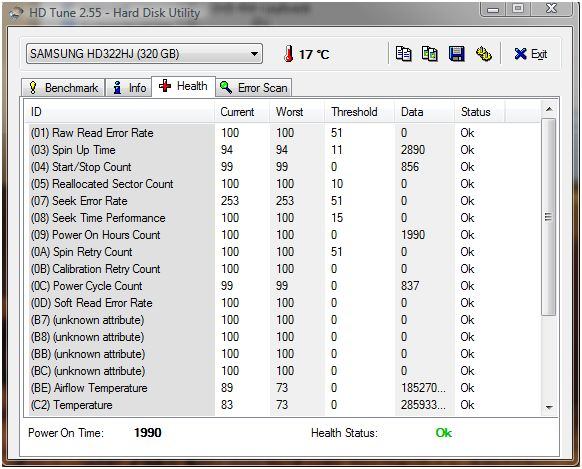Close the HD Tune window
Screen dimensions: 582x469
(552, 9)
